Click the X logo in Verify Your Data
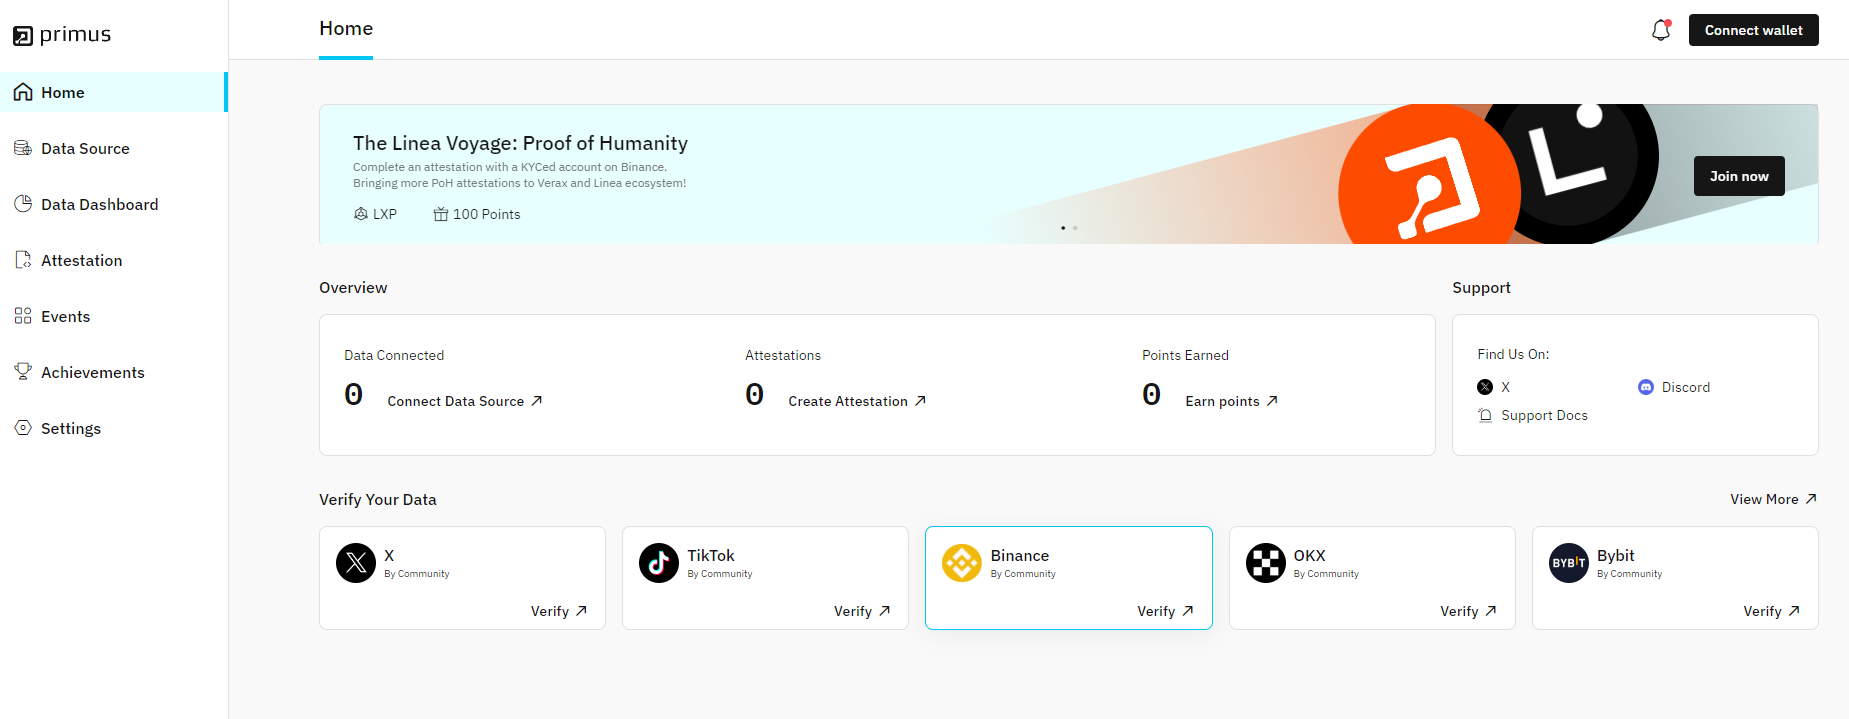The height and width of the screenshot is (719, 1849). [355, 563]
